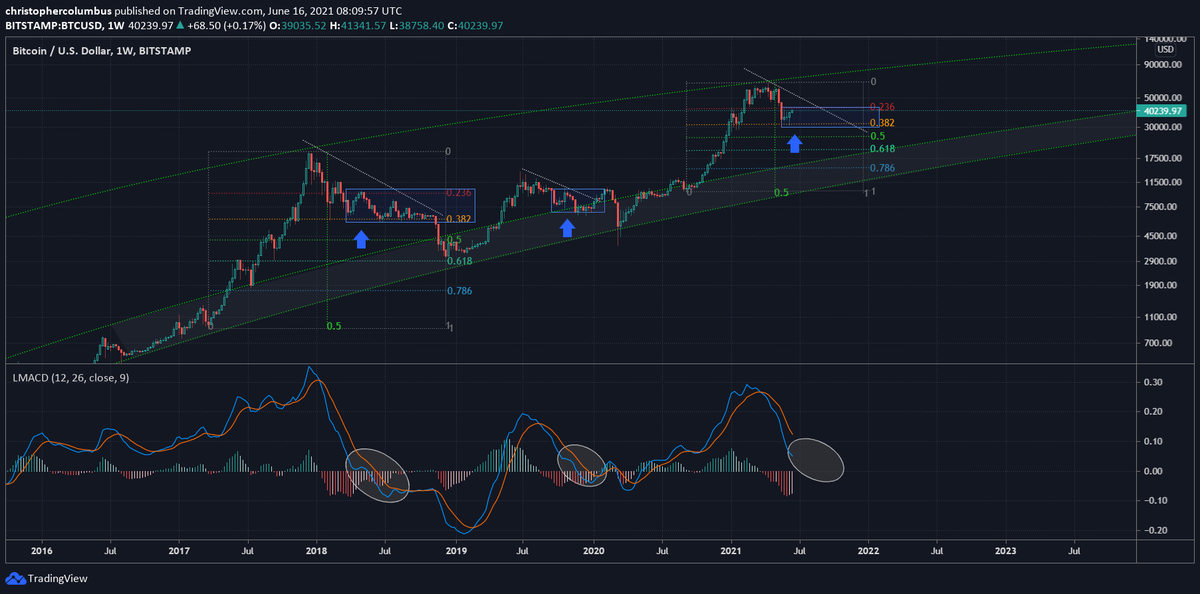The width and height of the screenshot is (1200, 594).
Task: Click the 2021 label on time axis
Action: (x=731, y=550)
